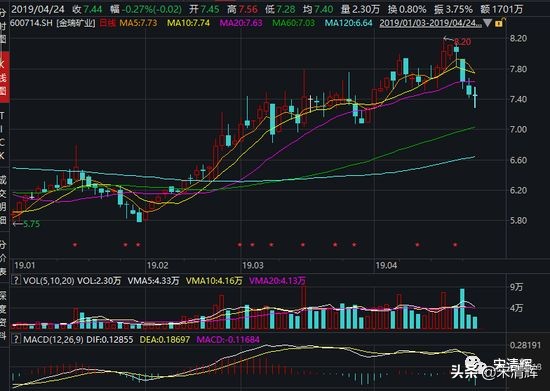
Task: Click the average price 7.40
Action: 323,9
